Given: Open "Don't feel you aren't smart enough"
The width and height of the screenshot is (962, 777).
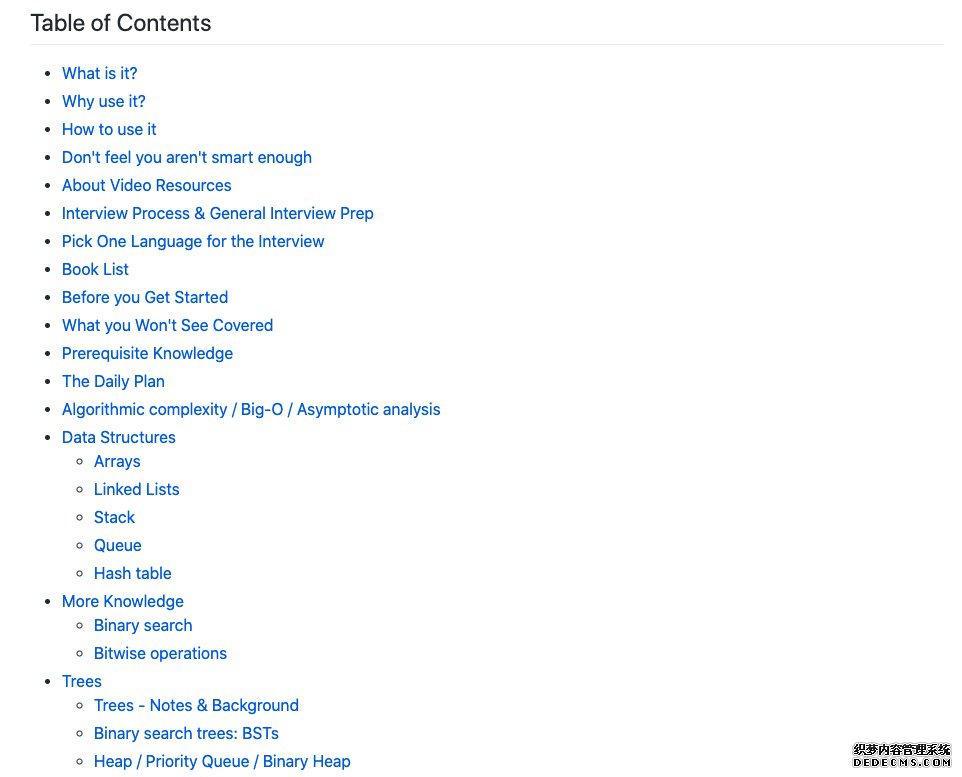Looking at the screenshot, I should [187, 158].
